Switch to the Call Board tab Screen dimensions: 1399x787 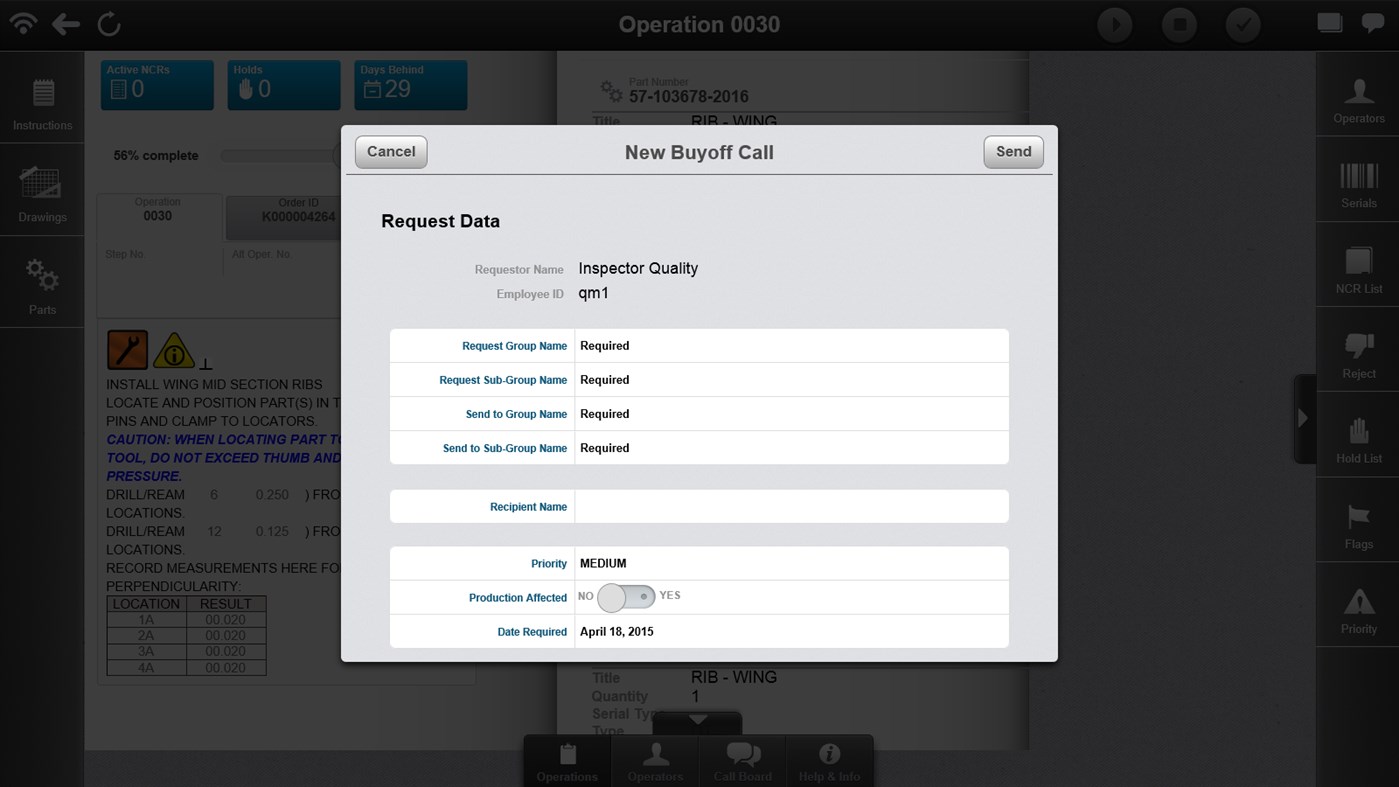point(742,762)
